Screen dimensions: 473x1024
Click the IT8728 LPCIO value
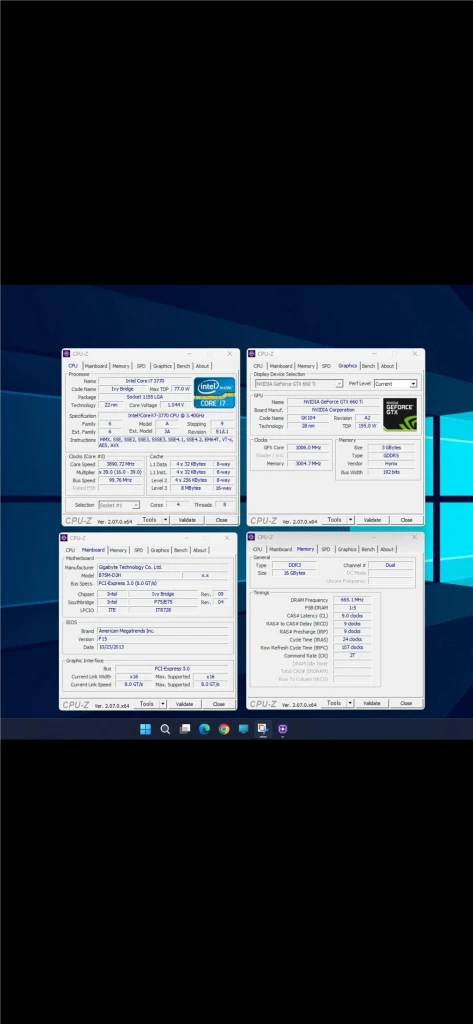tap(163, 611)
